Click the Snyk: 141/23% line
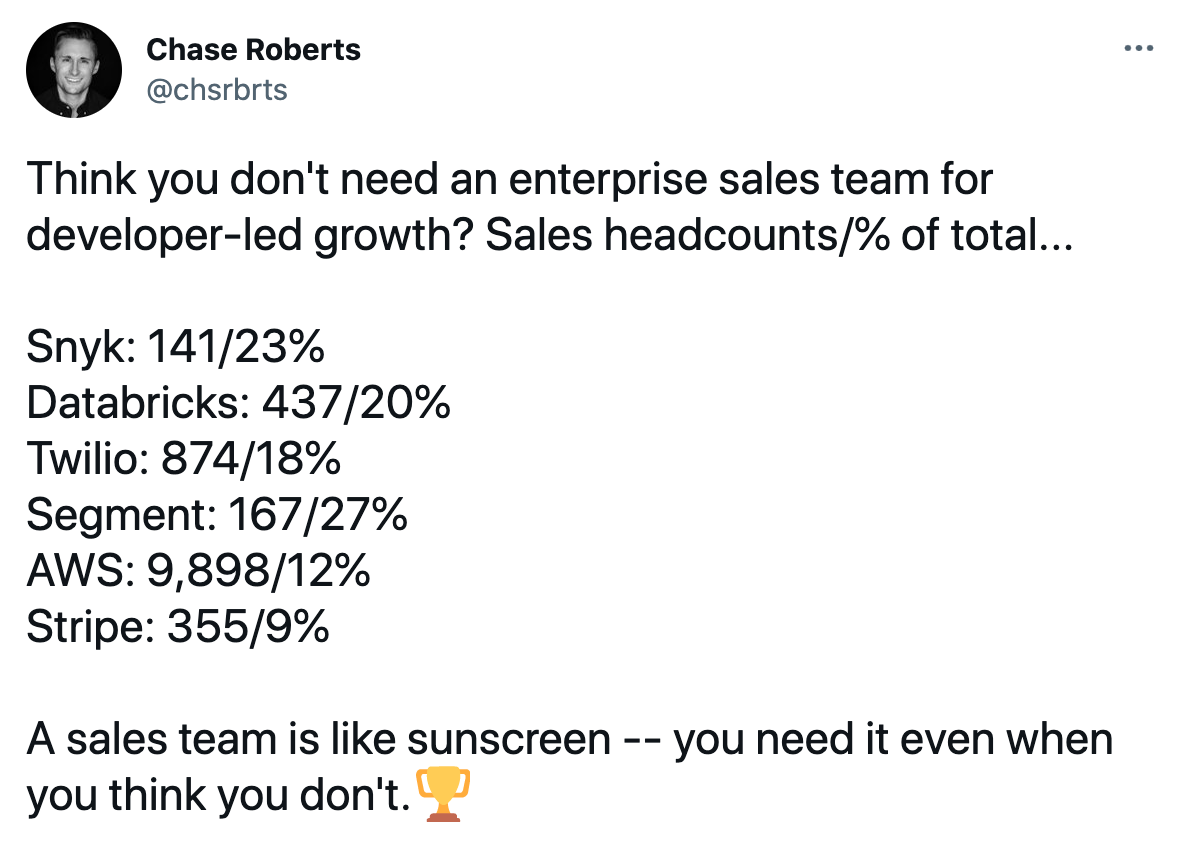This screenshot has height=842, width=1190. [x=175, y=347]
